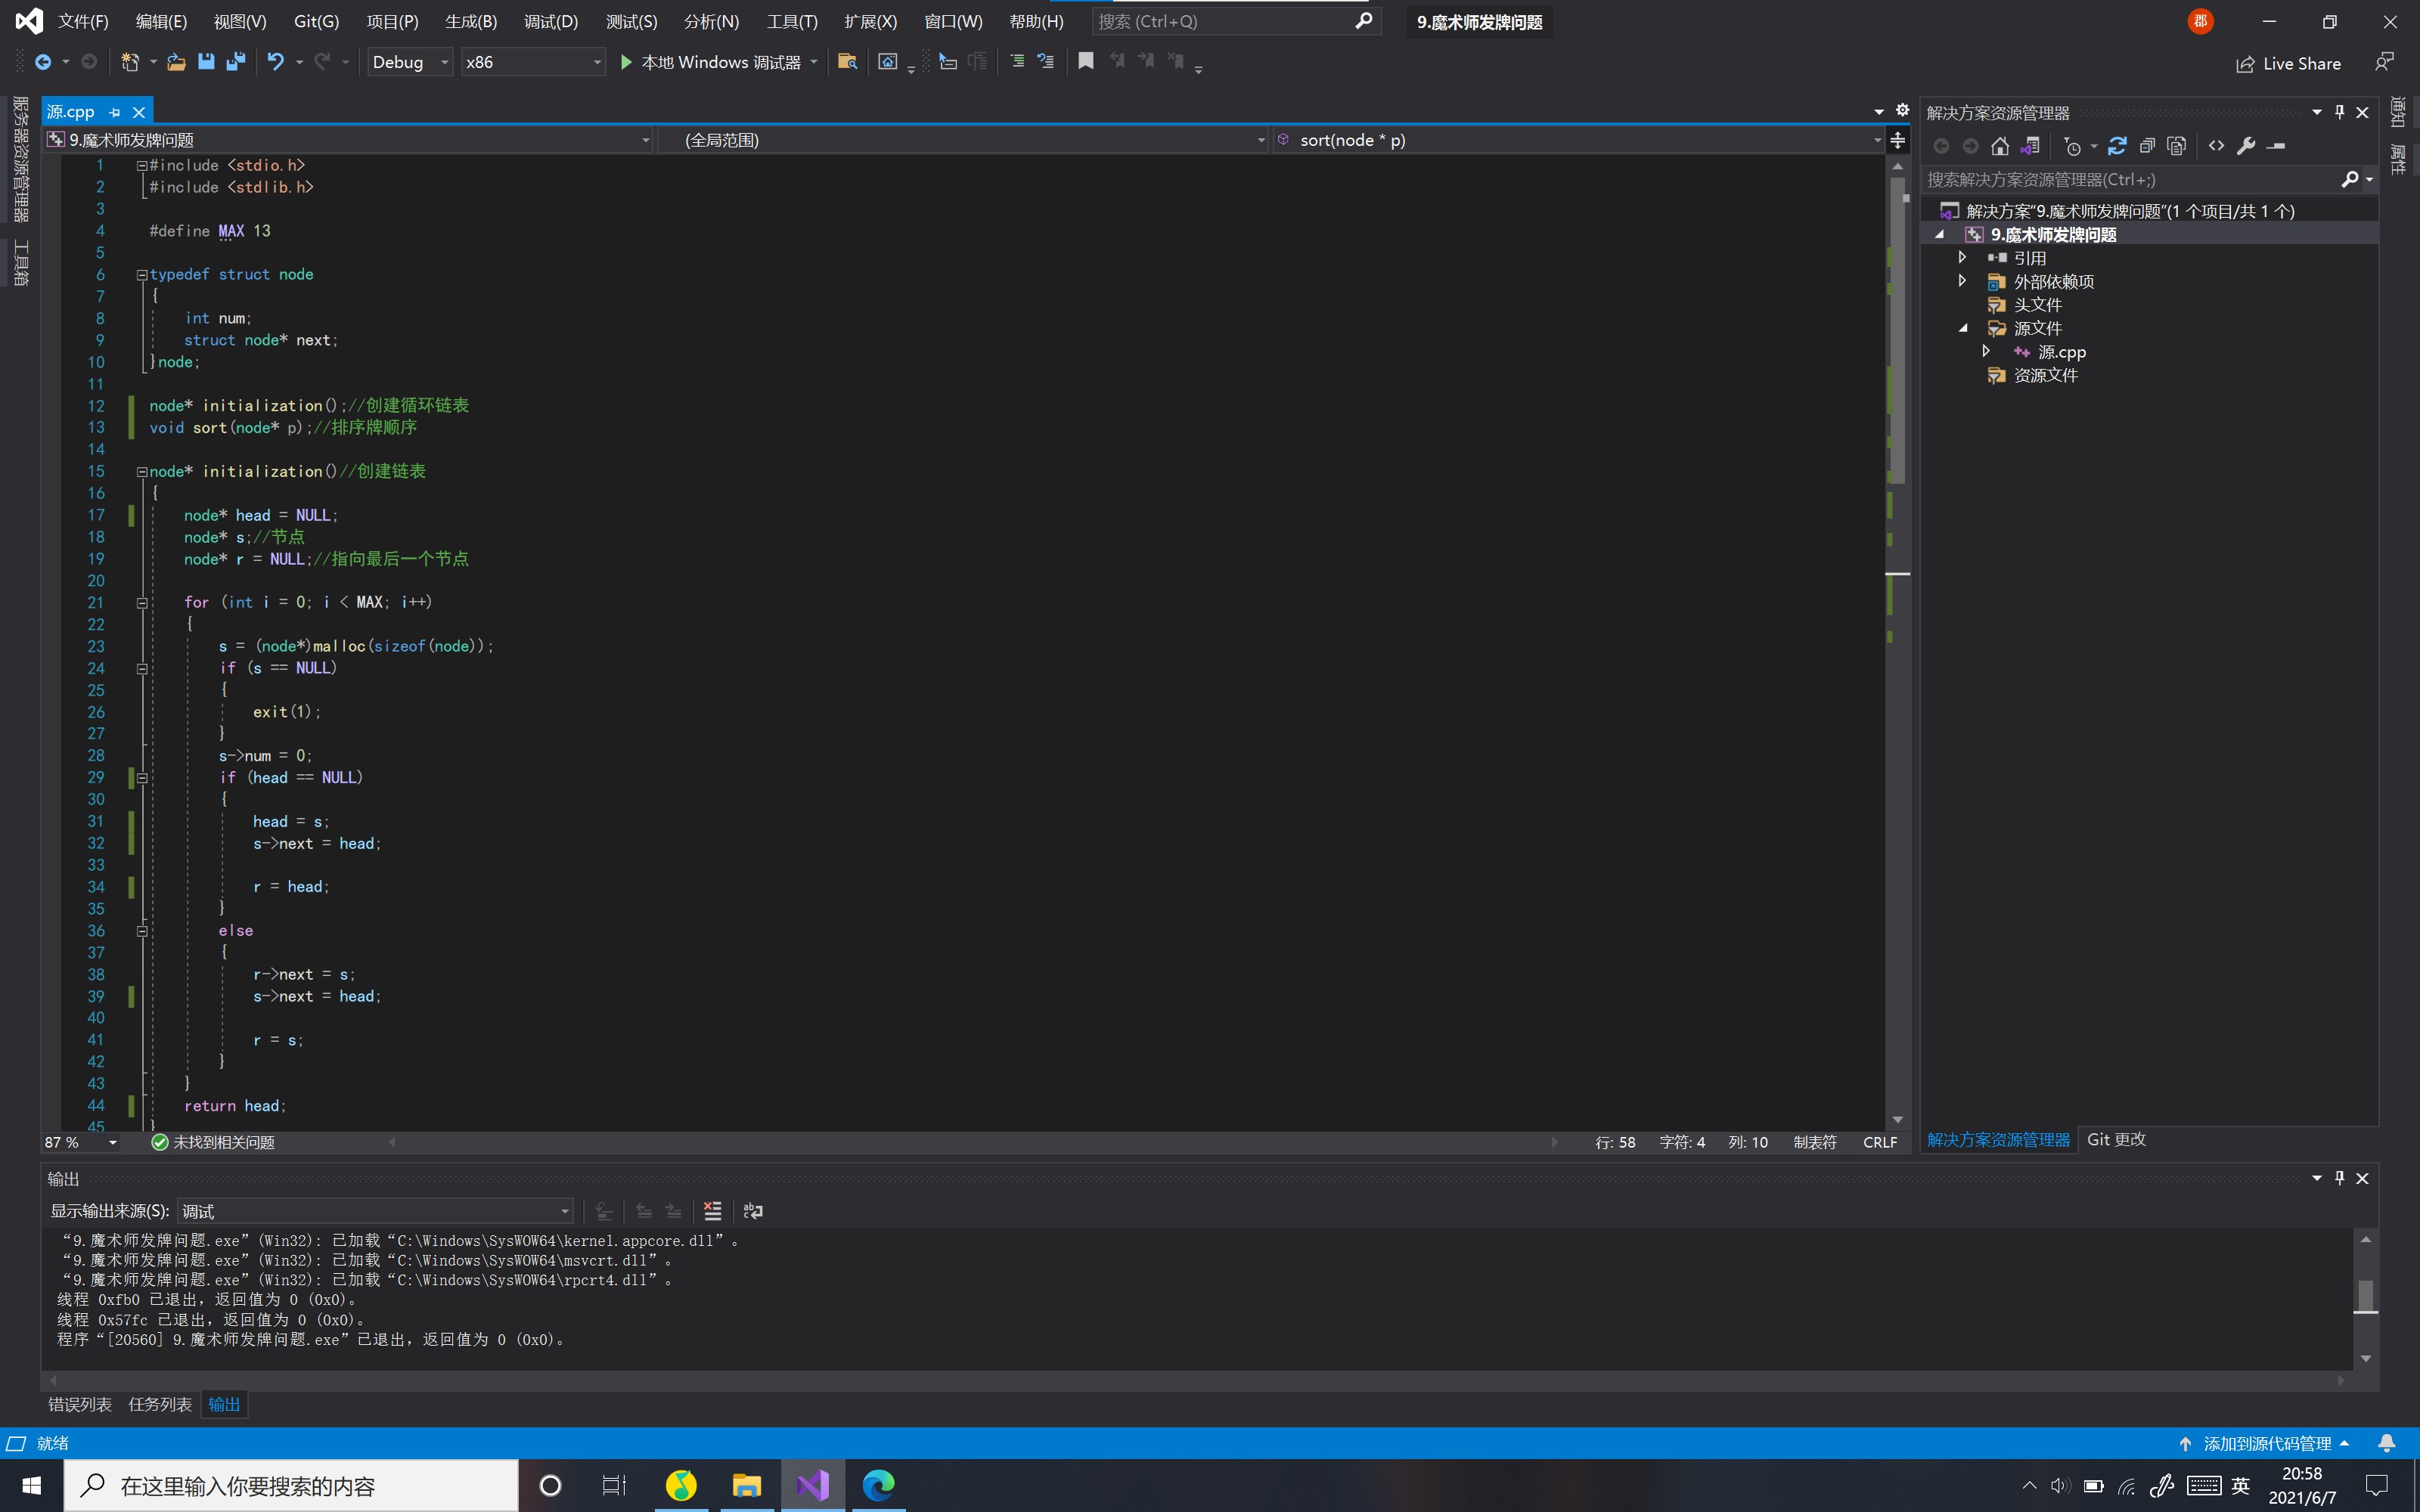2420x1512 pixels.
Task: Expand the 引用 node in Solution Explorer
Action: coord(1962,258)
